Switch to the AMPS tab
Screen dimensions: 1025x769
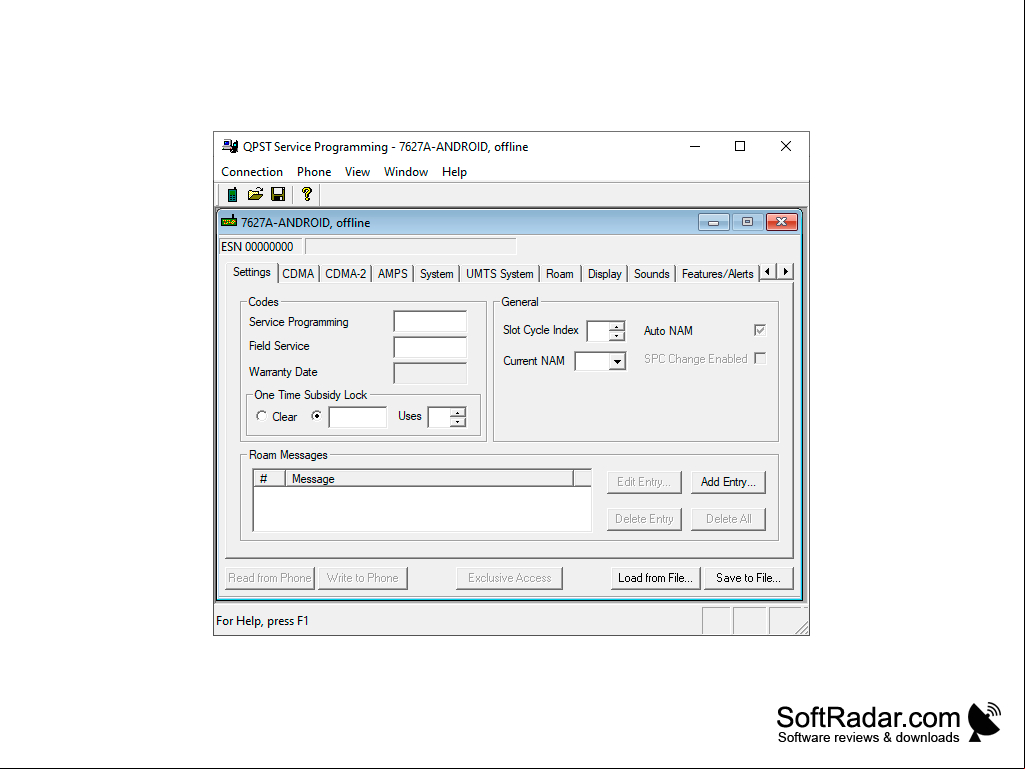[x=392, y=274]
